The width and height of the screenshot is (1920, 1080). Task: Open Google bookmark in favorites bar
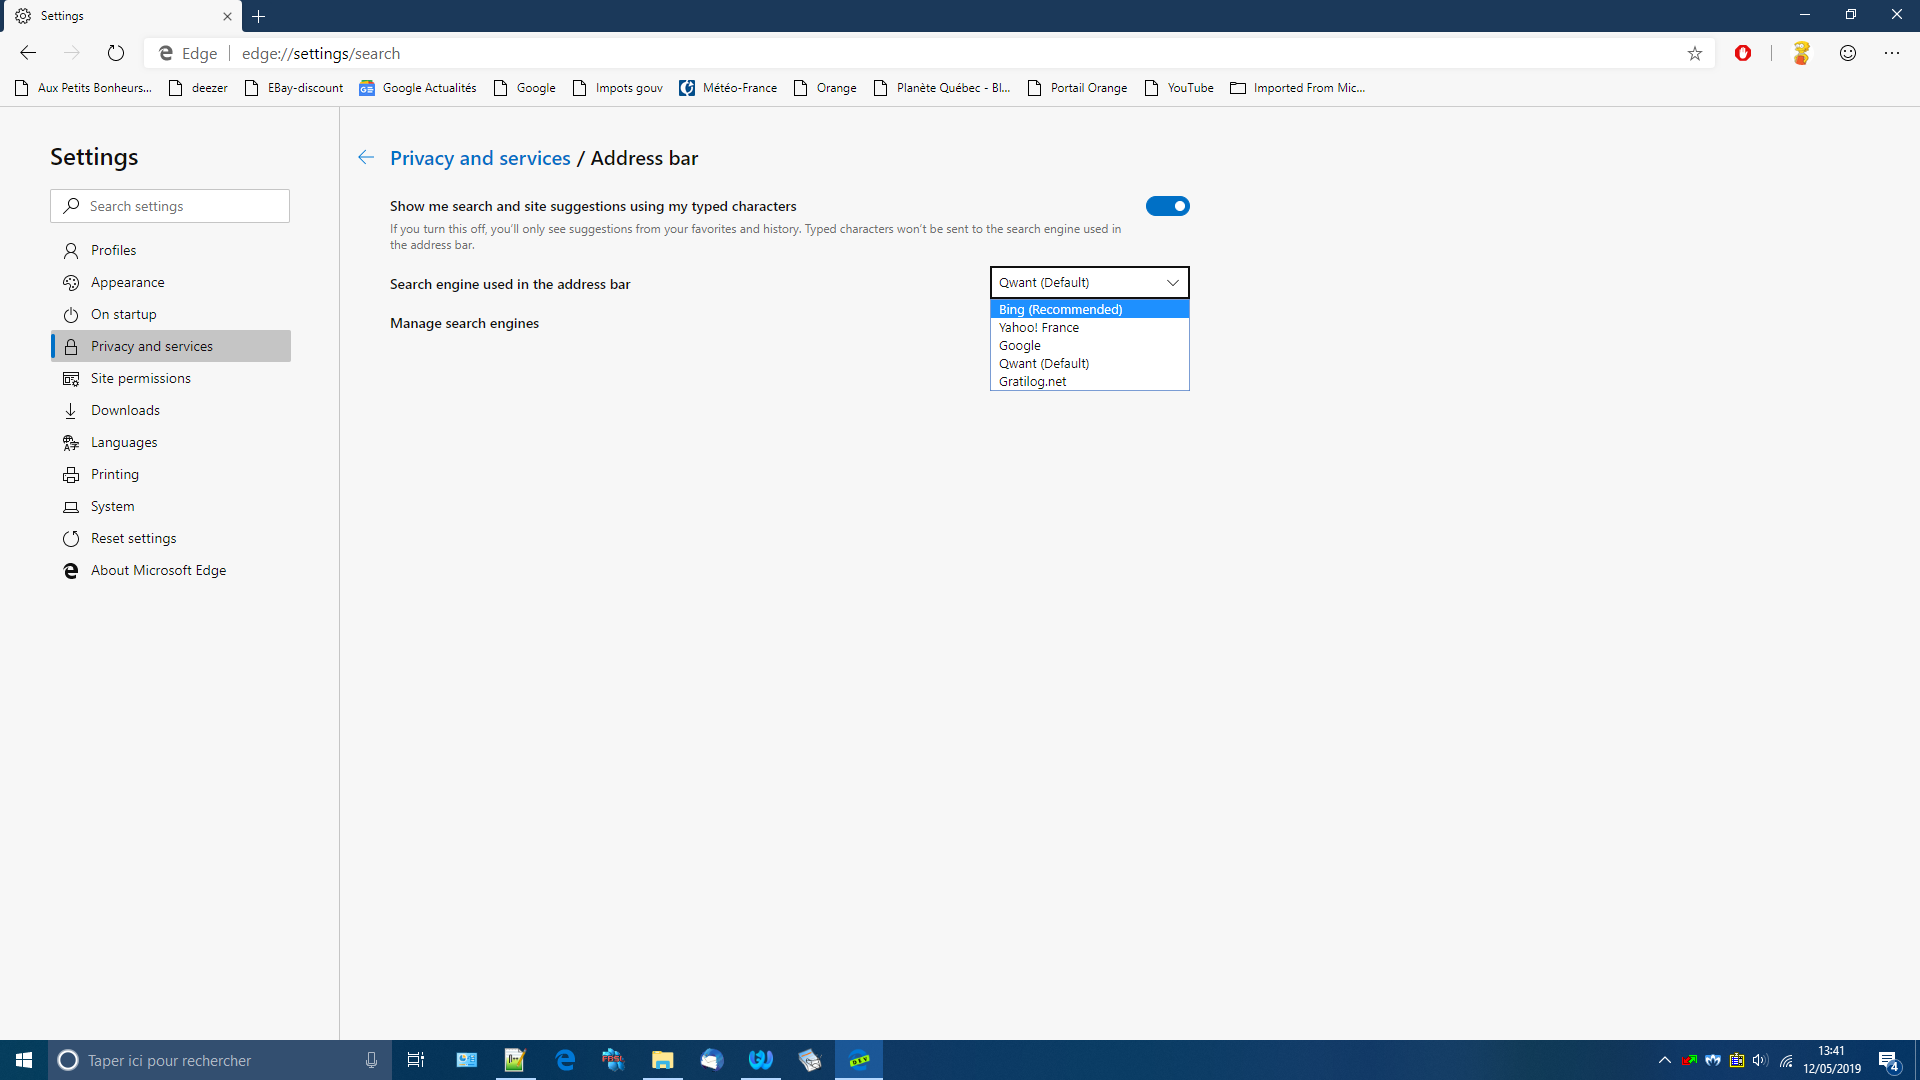(525, 88)
